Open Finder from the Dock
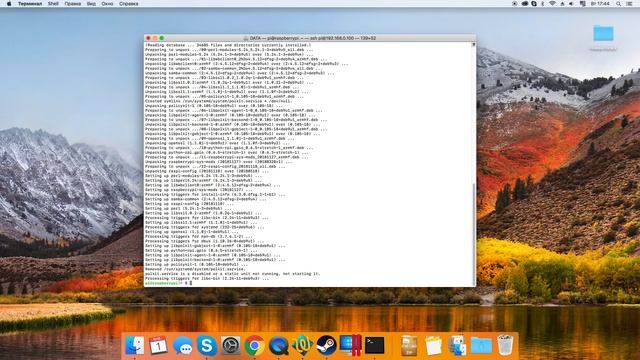Image resolution: width=640 pixels, height=360 pixels. [134, 346]
